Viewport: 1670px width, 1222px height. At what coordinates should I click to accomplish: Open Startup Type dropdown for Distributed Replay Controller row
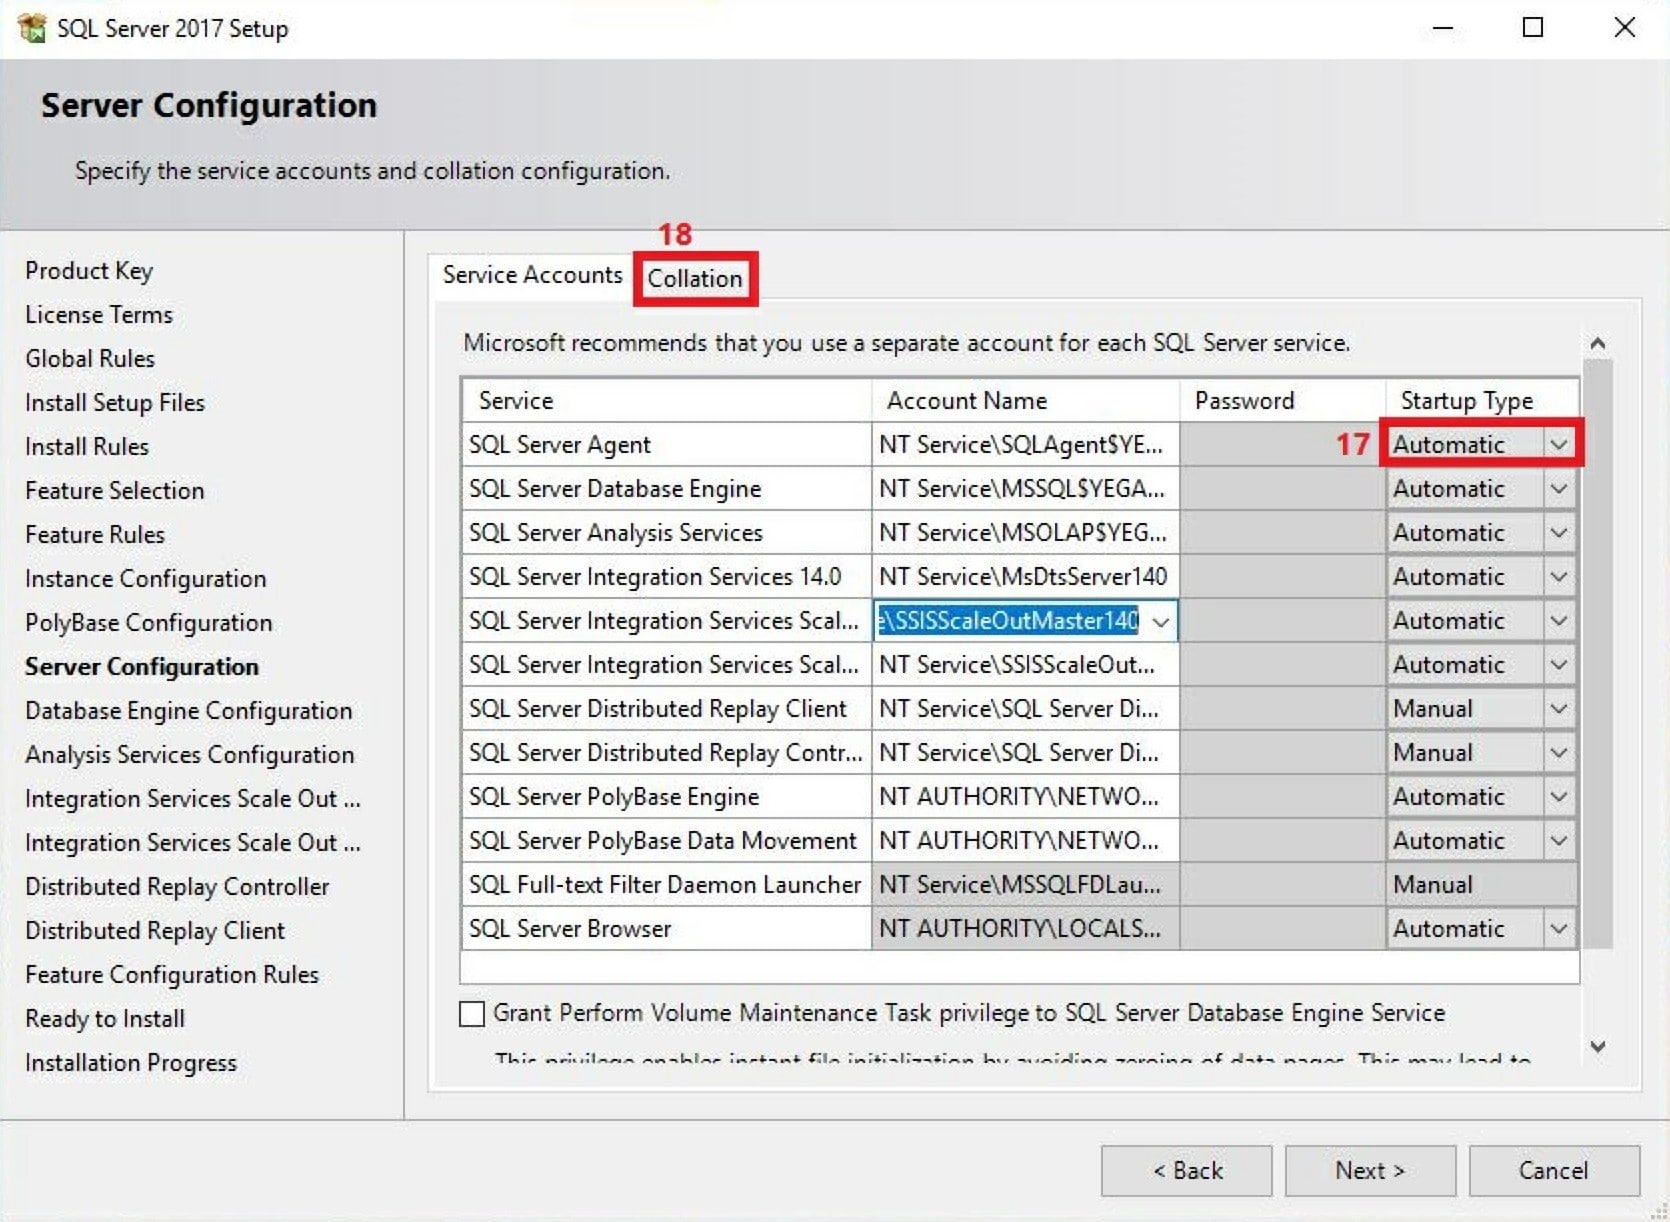(x=1558, y=753)
